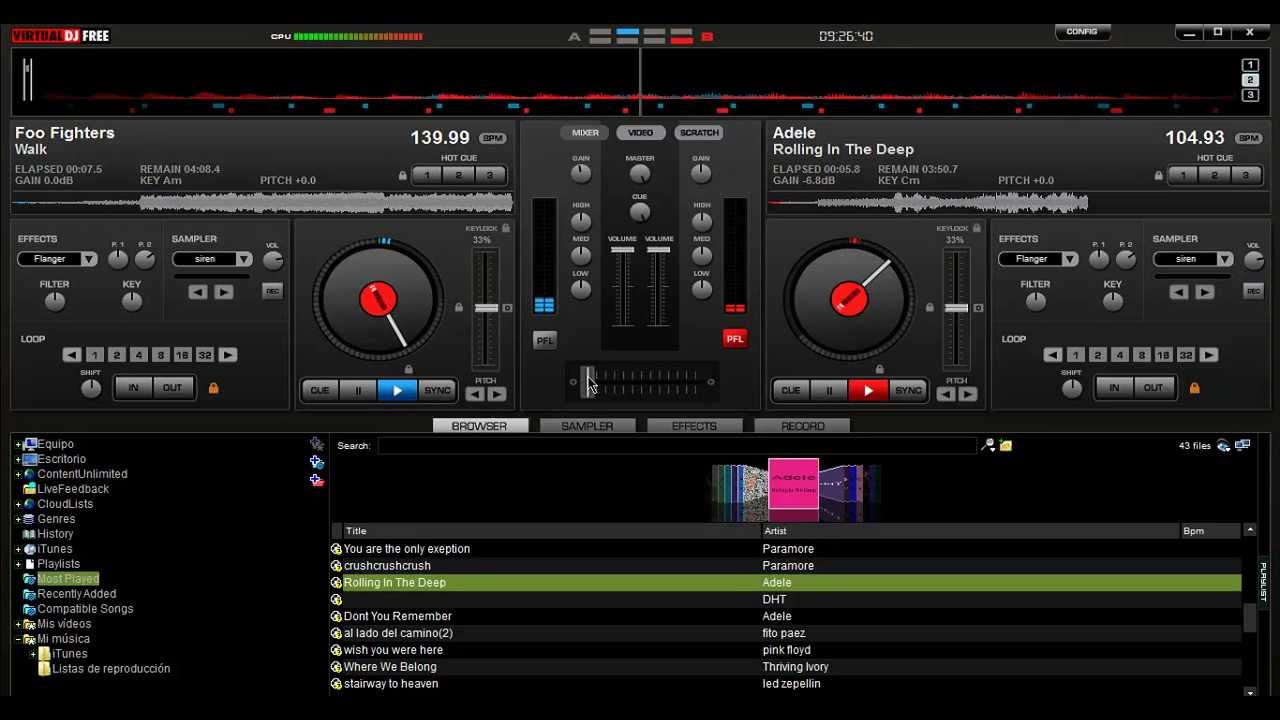Collapse the Mi música tree node
This screenshot has width=1280, height=720.
(18, 639)
